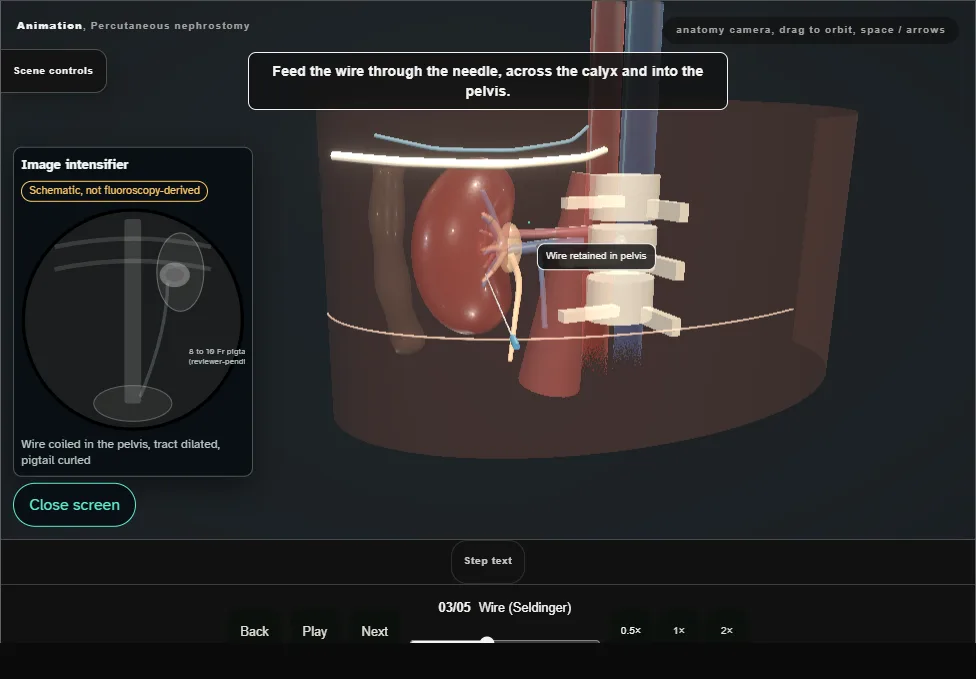The image size is (976, 679).
Task: Click the 'Wire retained in pelvis' label
Action: coord(596,256)
